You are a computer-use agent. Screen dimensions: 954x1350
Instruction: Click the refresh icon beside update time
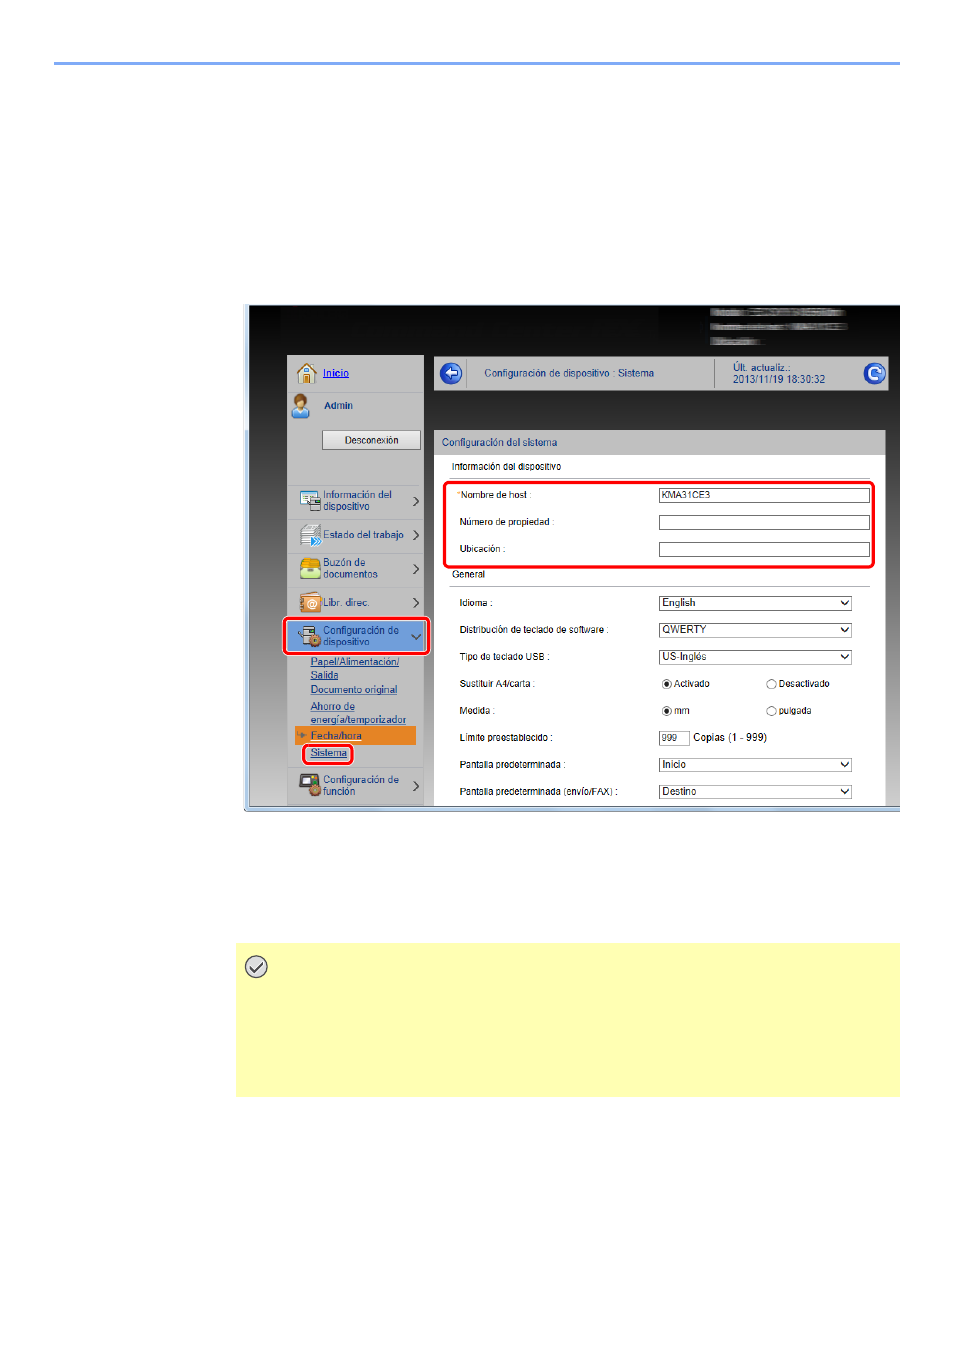tap(874, 374)
